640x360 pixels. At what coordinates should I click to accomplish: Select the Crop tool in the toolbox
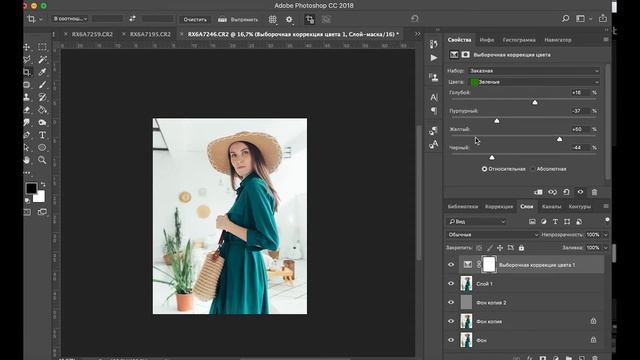pyautogui.click(x=27, y=72)
